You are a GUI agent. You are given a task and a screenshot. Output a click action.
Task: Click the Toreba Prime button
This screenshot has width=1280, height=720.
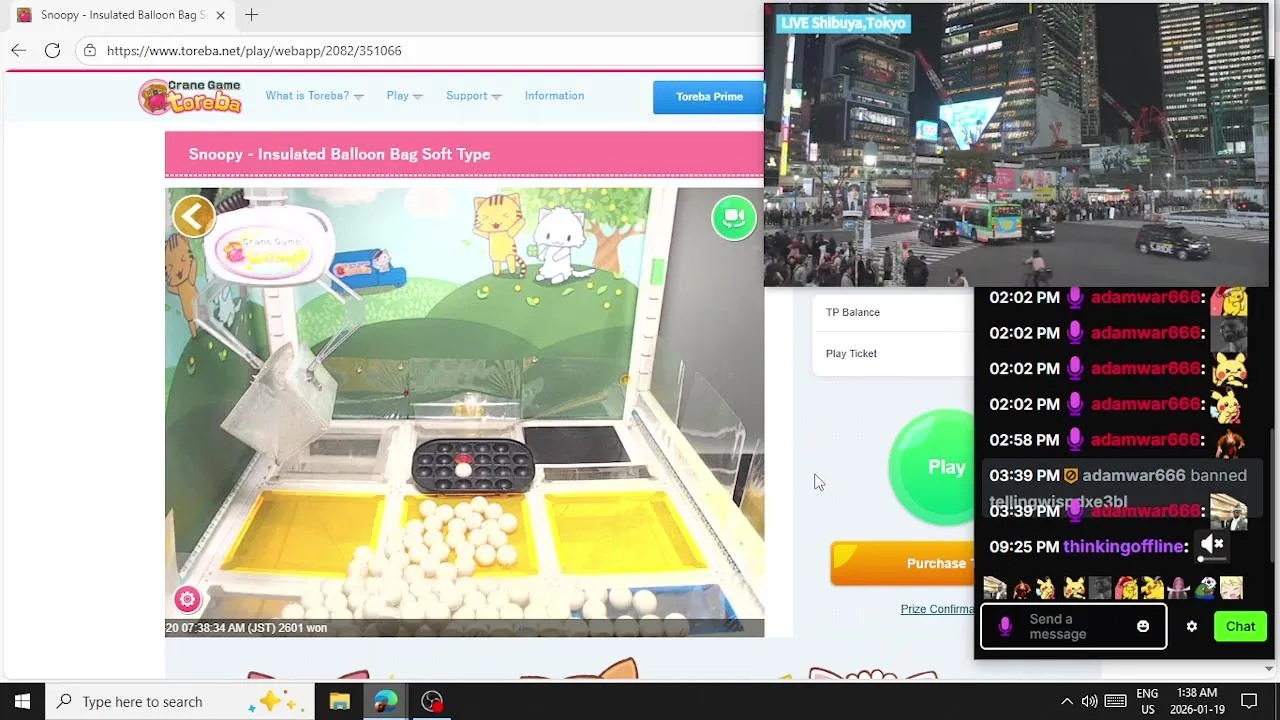[709, 97]
